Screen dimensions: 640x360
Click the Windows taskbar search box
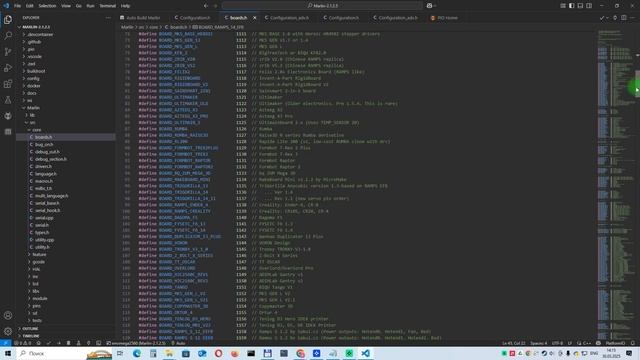click(x=64, y=353)
